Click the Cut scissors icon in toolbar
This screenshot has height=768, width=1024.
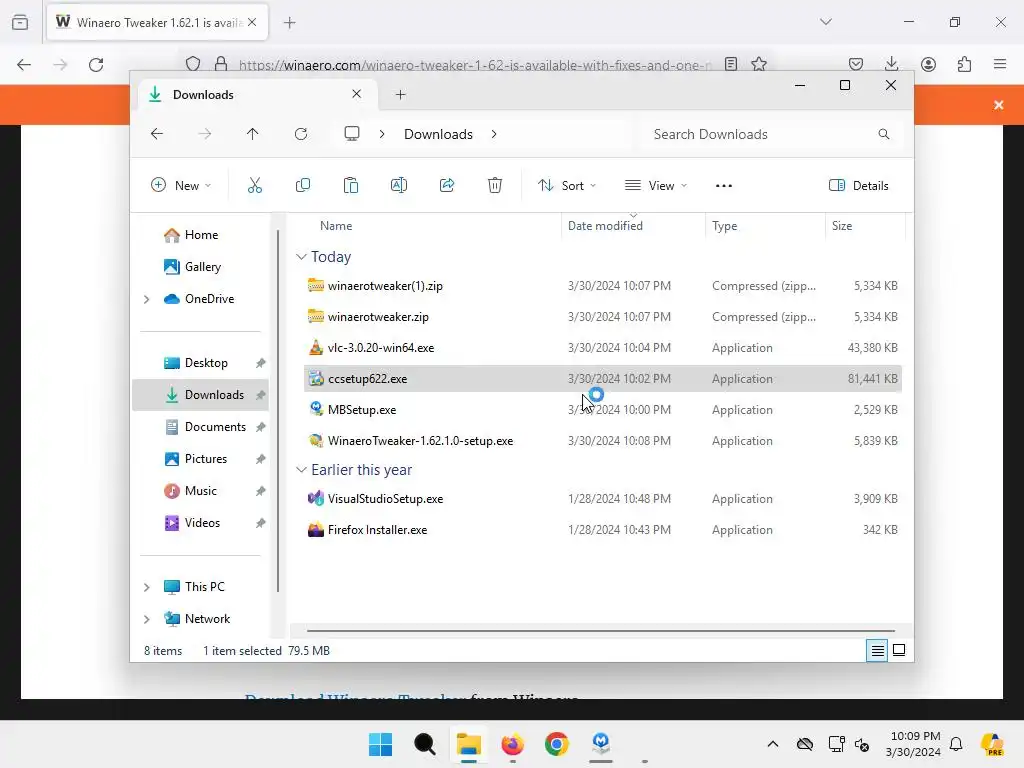pos(255,185)
